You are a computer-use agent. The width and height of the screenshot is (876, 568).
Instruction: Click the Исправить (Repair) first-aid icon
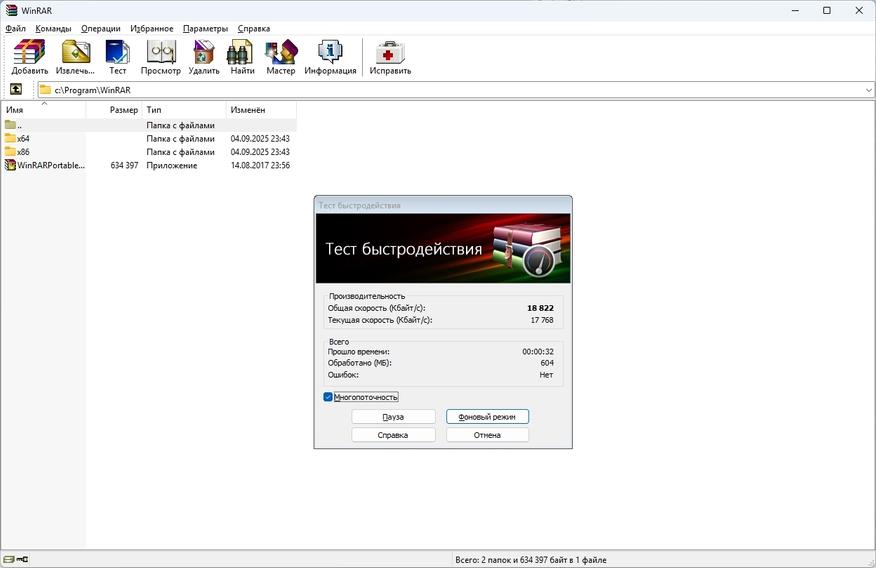point(390,56)
